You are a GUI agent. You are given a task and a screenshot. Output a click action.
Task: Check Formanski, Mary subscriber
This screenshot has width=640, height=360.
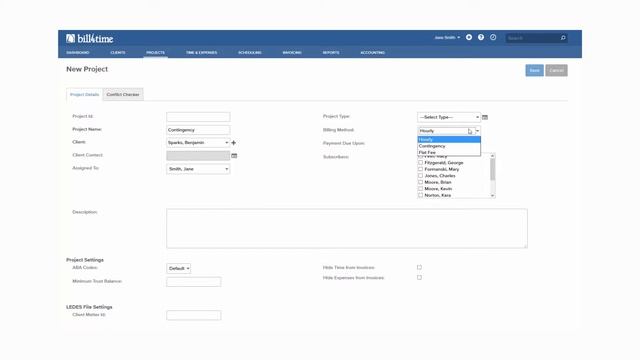tap(420, 169)
